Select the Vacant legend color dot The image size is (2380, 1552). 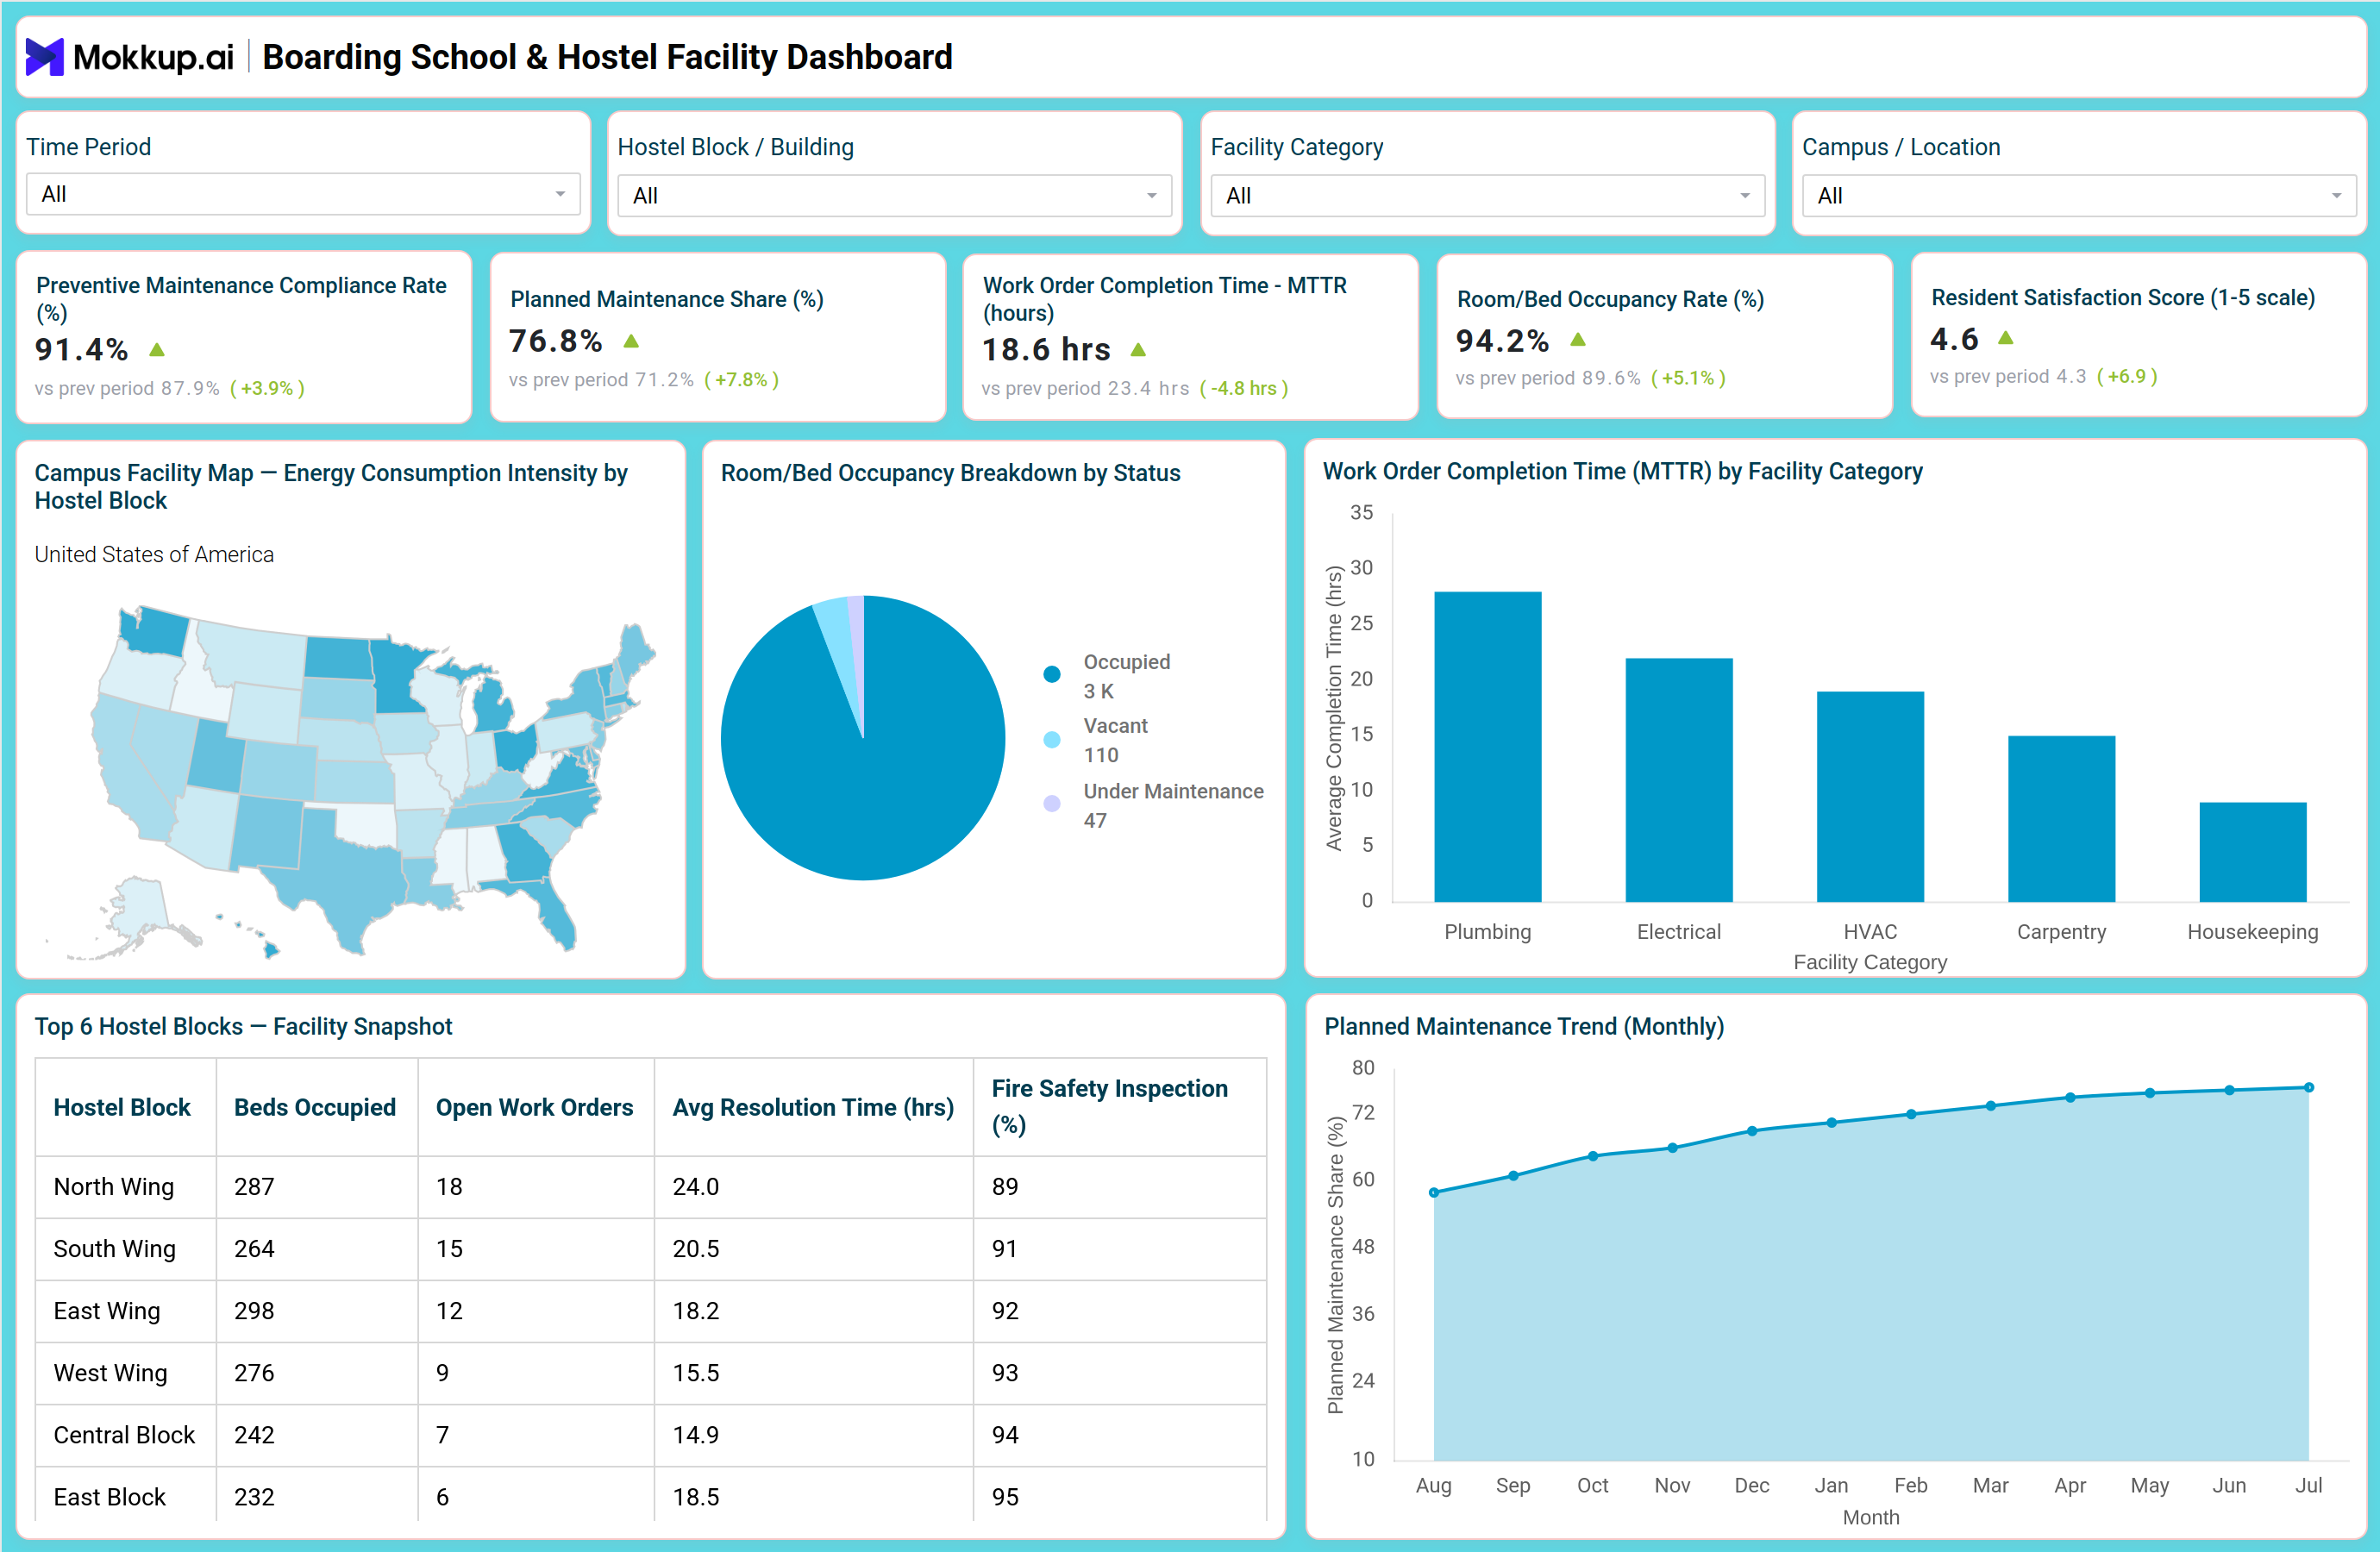(x=1052, y=740)
